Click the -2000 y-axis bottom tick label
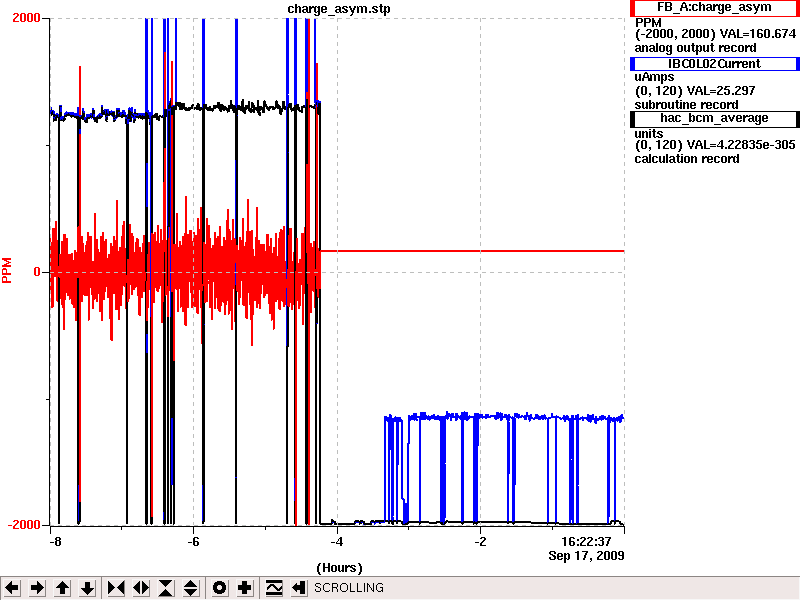The image size is (800, 600). pyautogui.click(x=23, y=525)
